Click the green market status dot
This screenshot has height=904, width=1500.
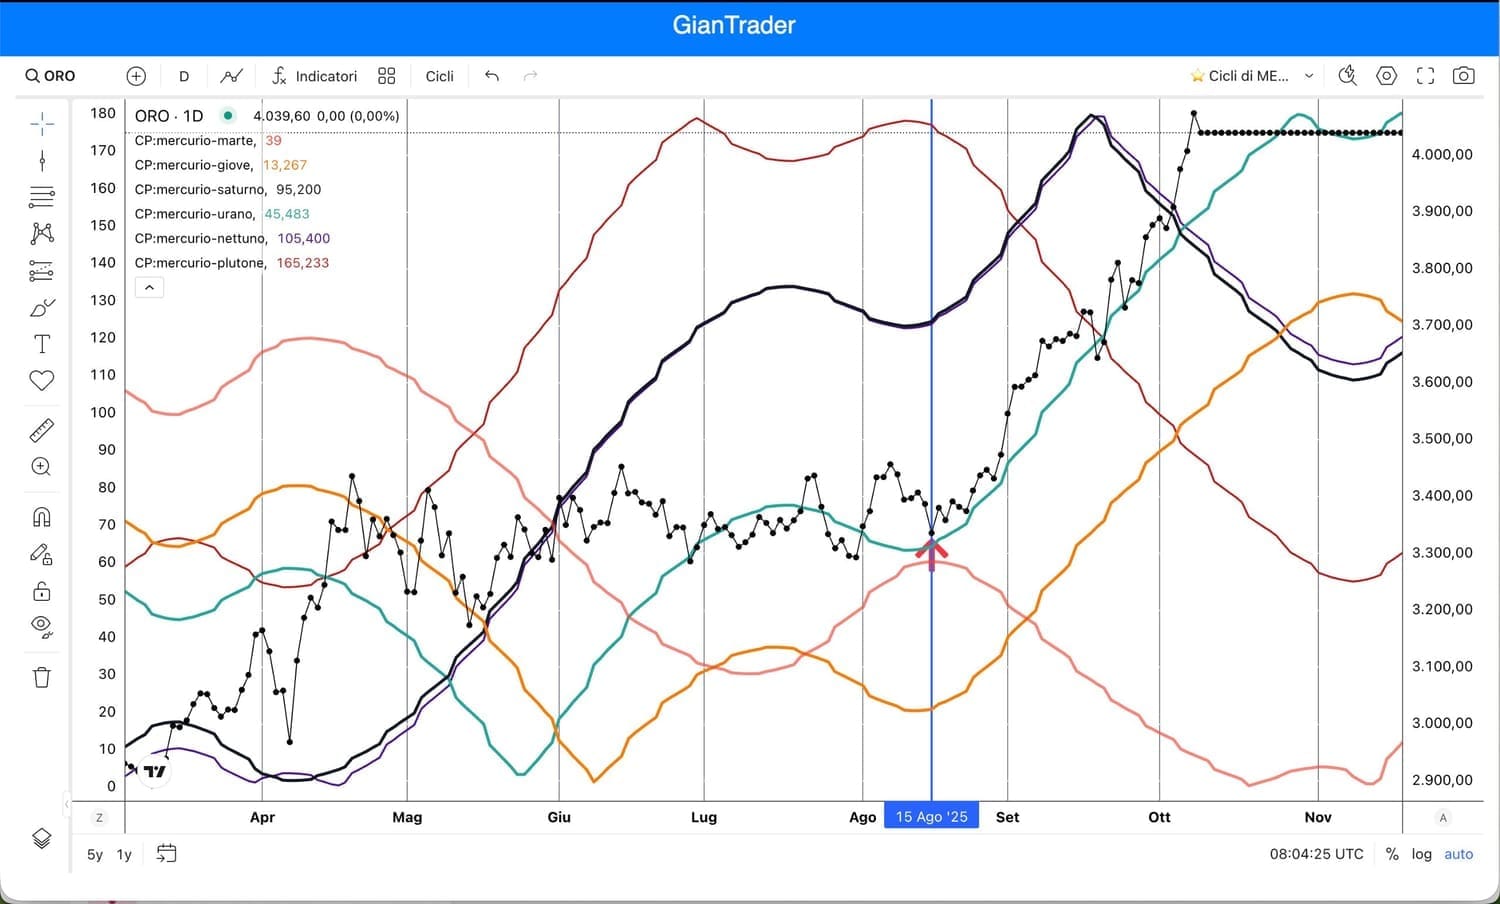228,116
